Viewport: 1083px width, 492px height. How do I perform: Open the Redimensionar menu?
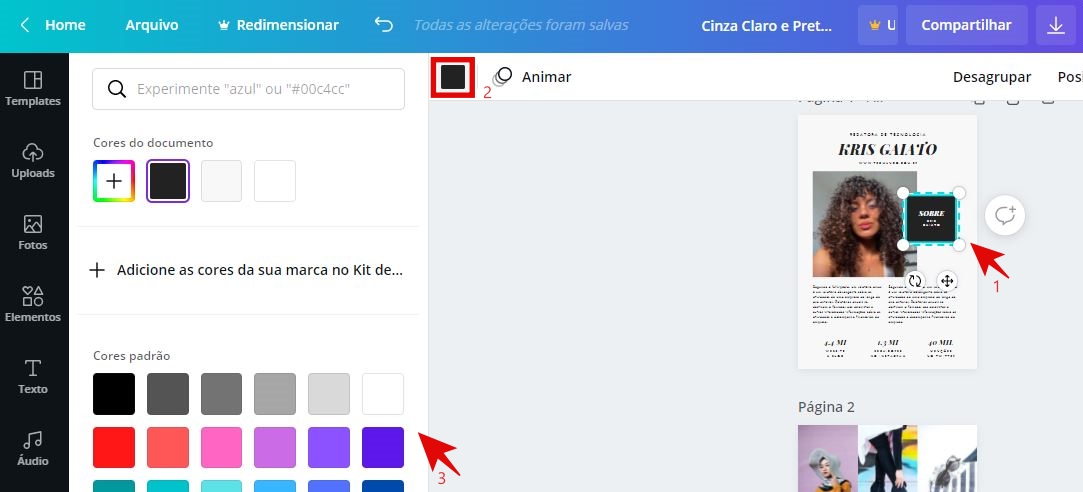click(x=278, y=26)
